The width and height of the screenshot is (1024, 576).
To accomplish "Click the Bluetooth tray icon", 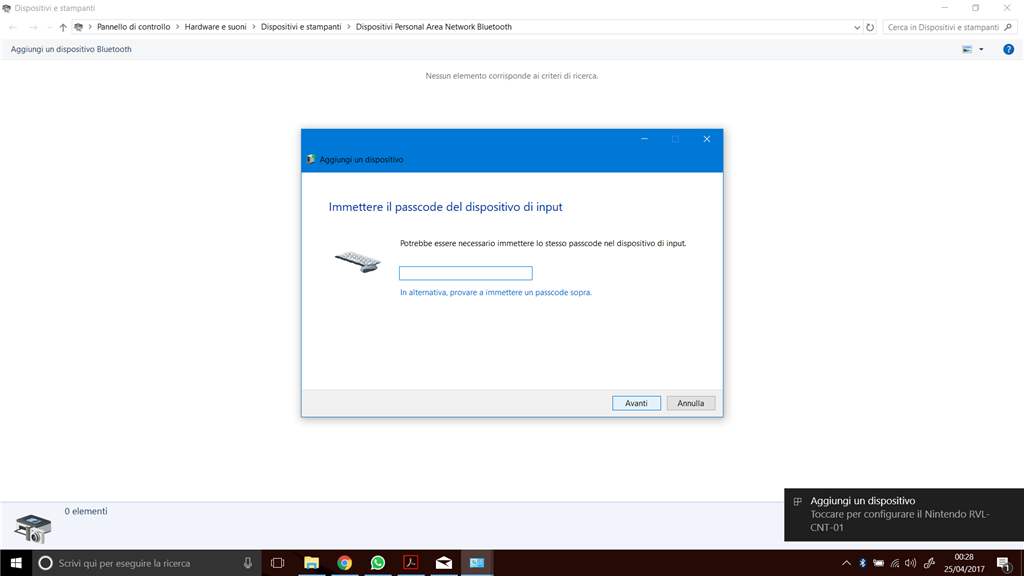I will (862, 563).
